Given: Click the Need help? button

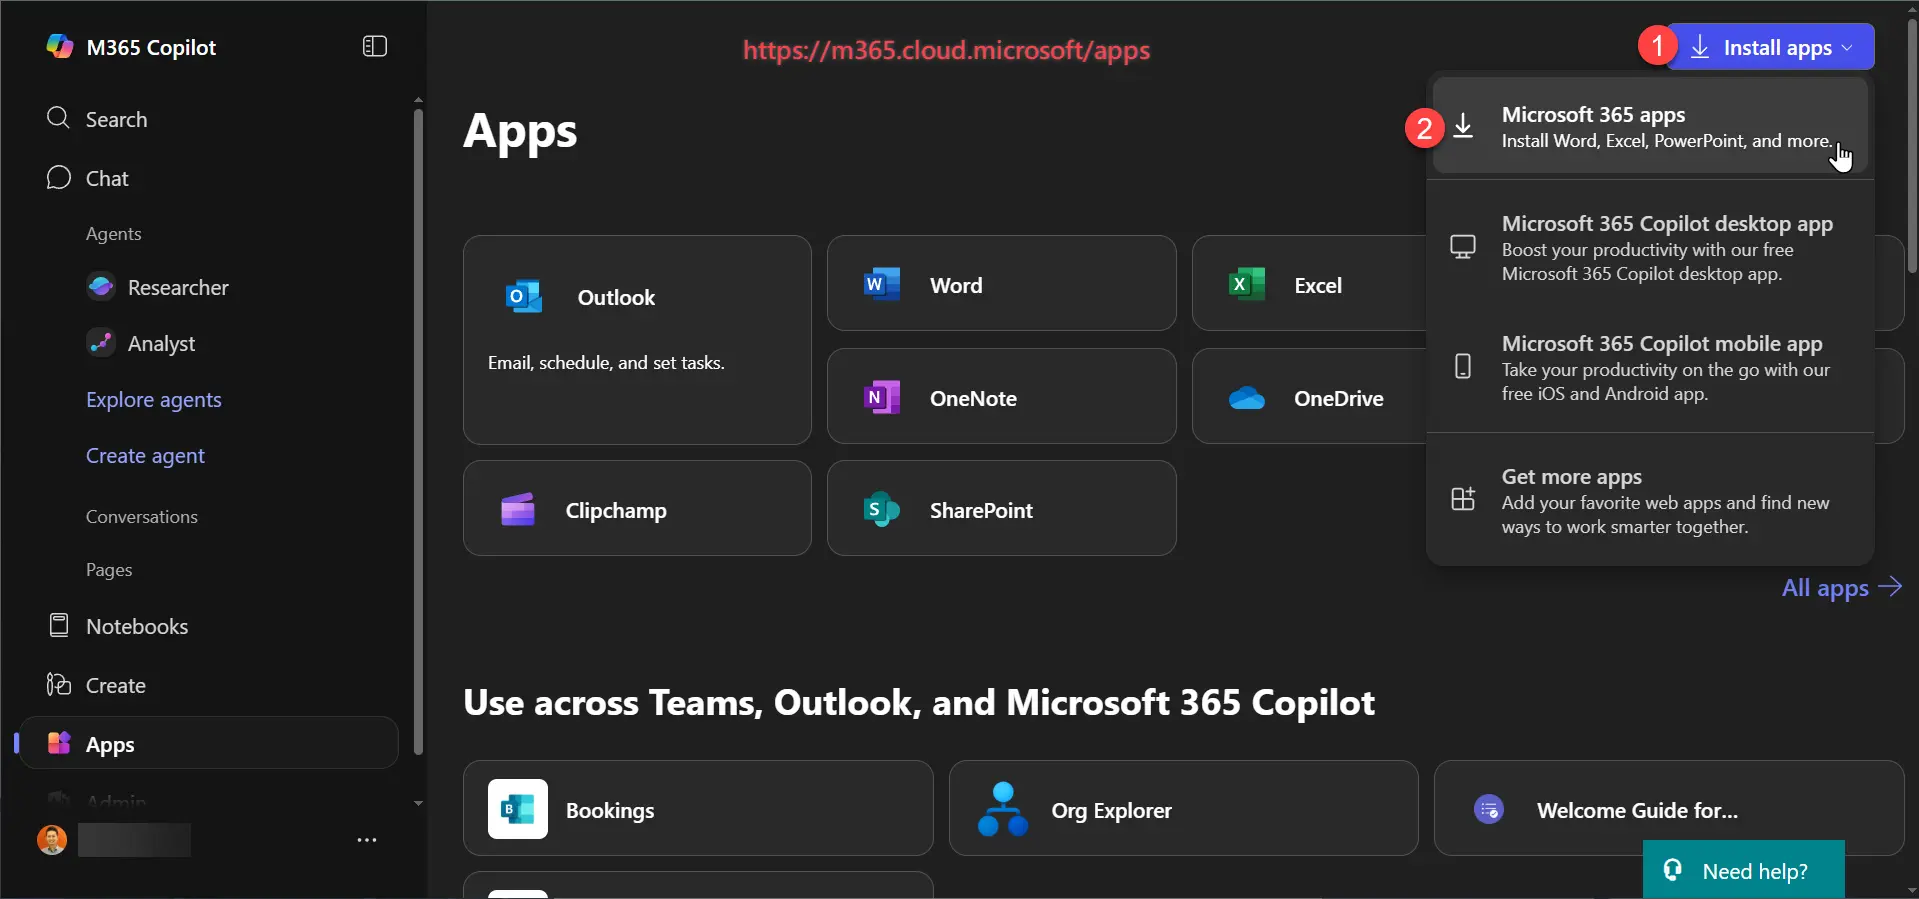Looking at the screenshot, I should click(1743, 870).
